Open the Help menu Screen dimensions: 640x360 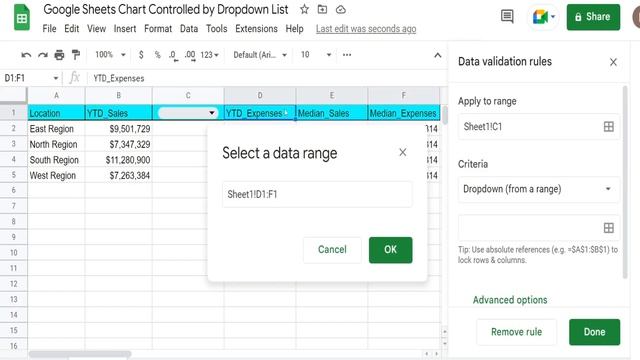pyautogui.click(x=294, y=29)
